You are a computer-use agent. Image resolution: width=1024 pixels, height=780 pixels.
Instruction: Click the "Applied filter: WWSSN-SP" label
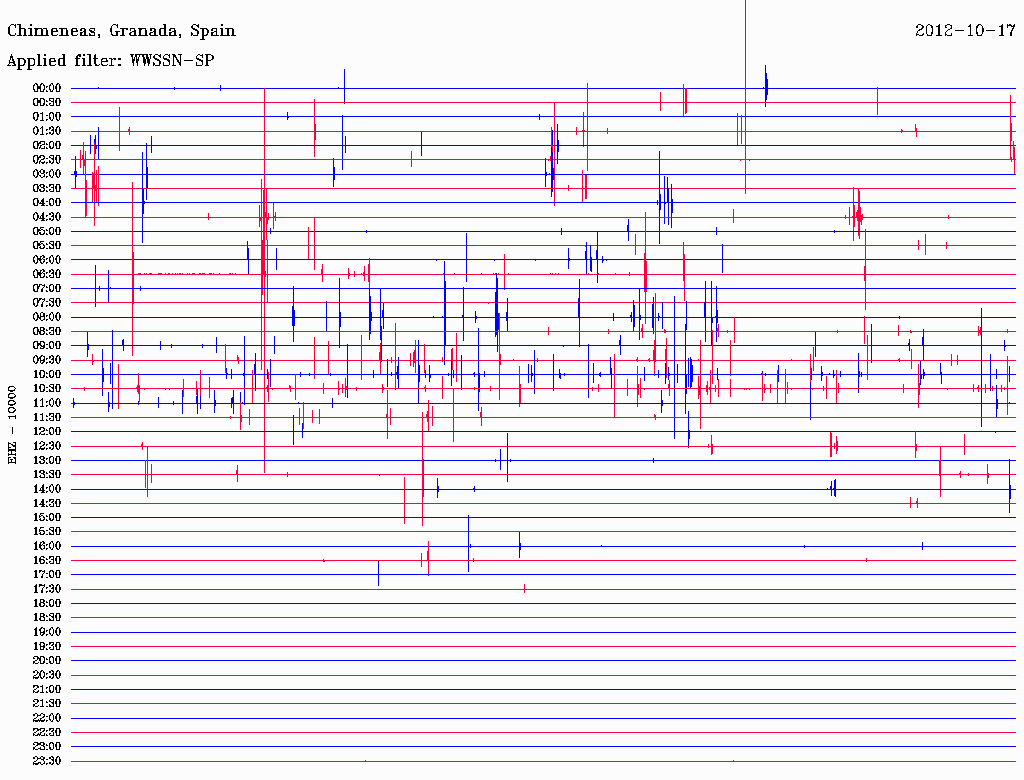110,61
